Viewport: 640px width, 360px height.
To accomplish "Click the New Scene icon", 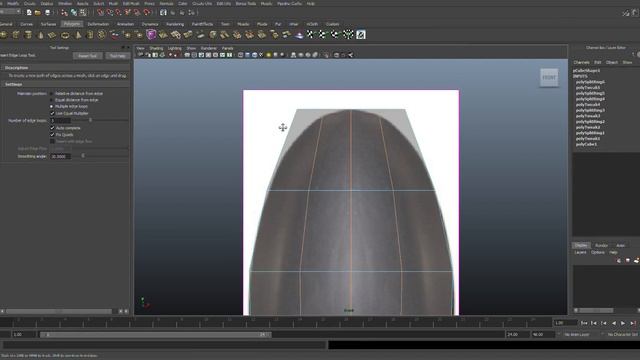I will point(29,13).
